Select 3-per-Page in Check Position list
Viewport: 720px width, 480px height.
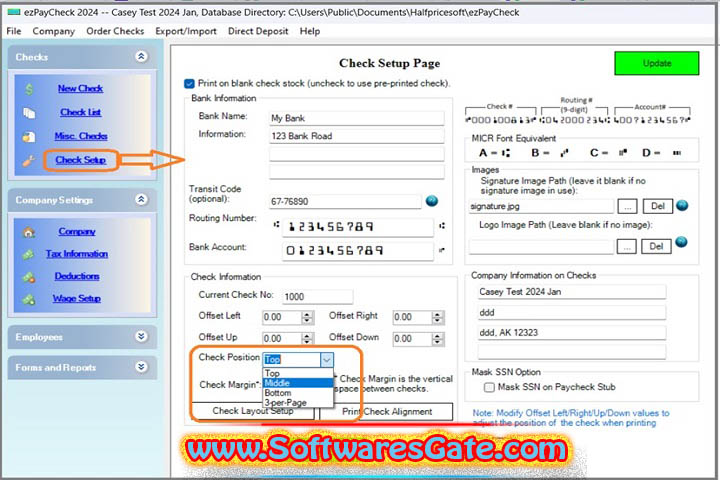coord(298,402)
